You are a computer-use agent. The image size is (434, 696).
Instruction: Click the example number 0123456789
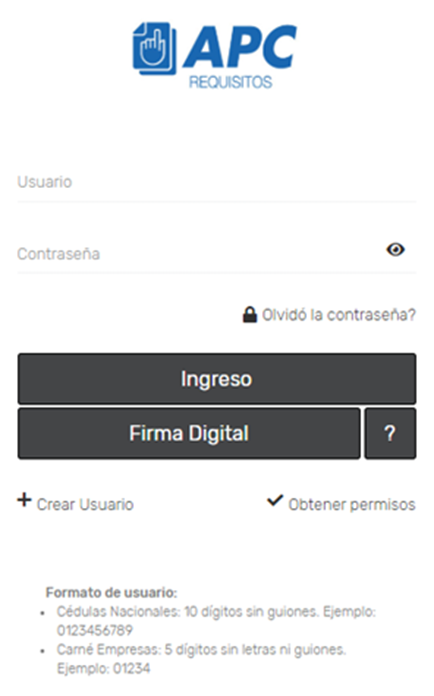point(95,630)
